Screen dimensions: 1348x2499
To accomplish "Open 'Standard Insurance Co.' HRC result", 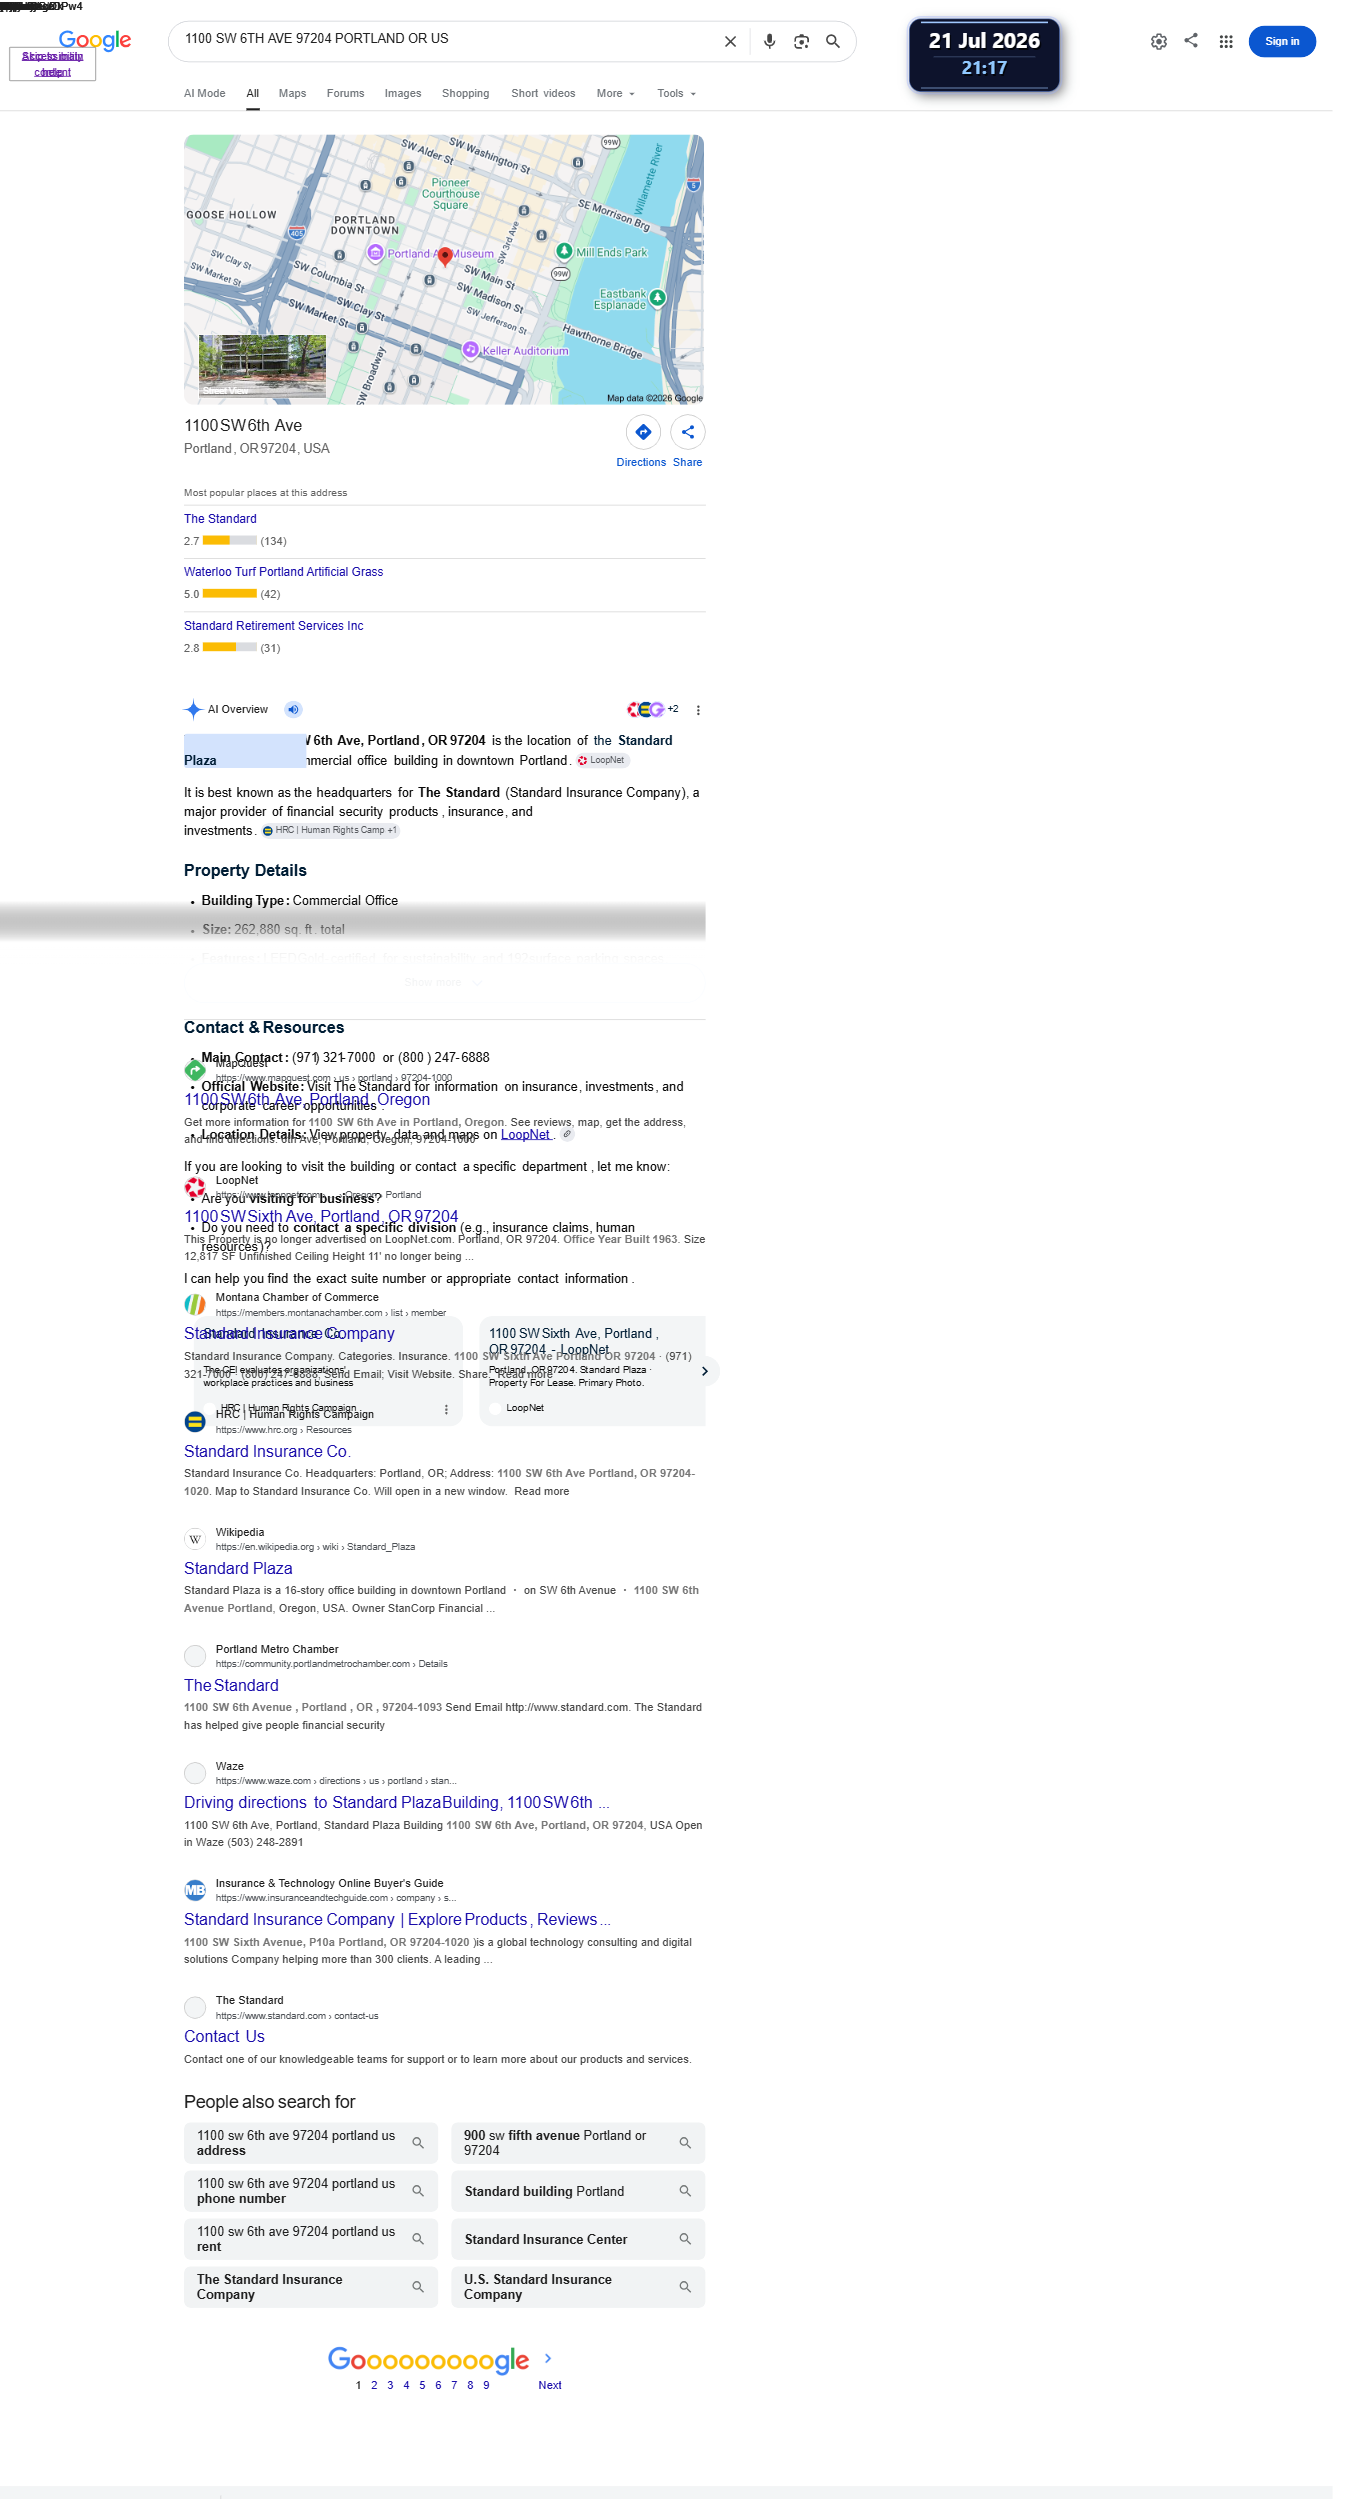I will pos(267,1451).
